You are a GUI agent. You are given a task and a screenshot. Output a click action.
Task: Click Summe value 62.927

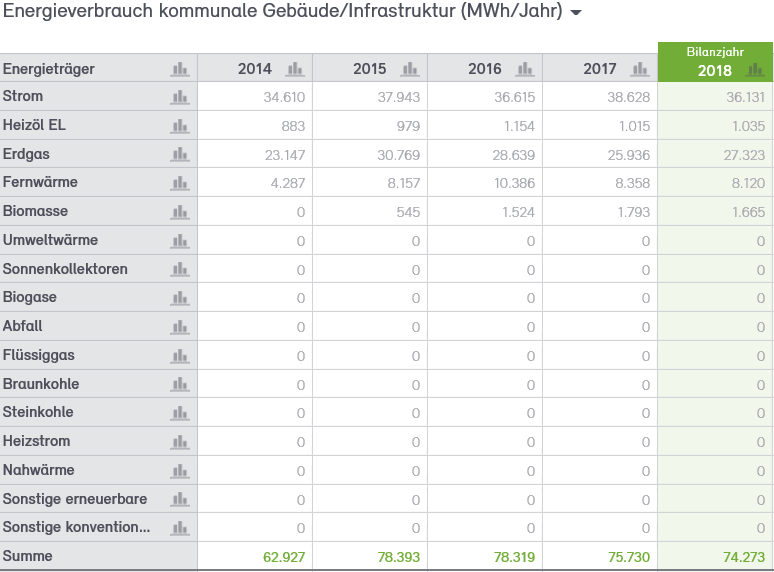tap(284, 557)
